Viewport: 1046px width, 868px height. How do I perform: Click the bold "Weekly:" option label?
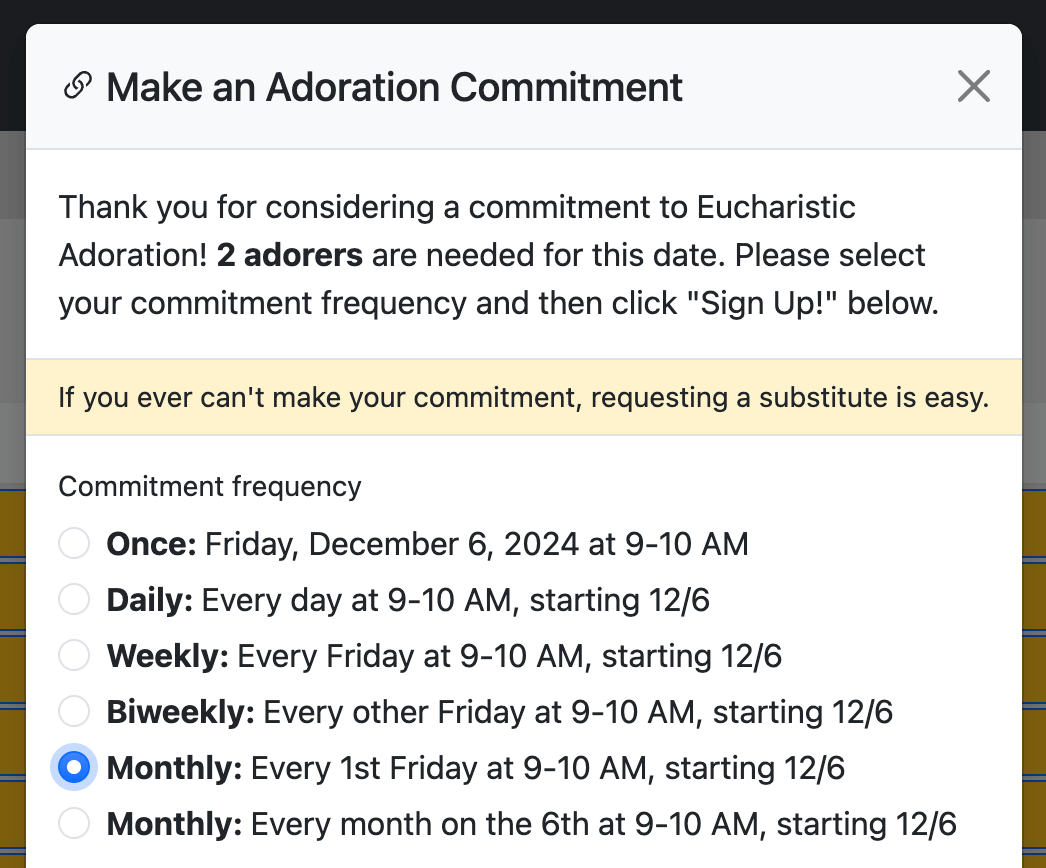(x=168, y=656)
